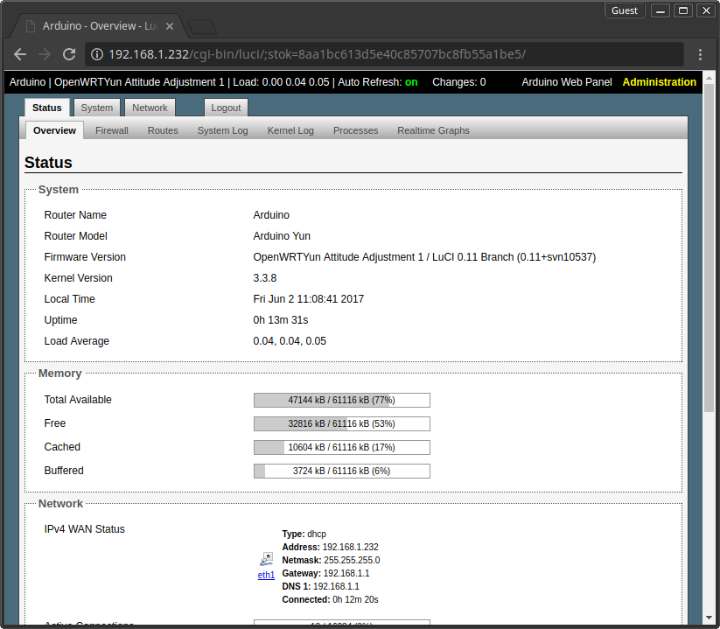The width and height of the screenshot is (720, 629).
Task: Click the Buffered memory progress bar
Action: click(342, 471)
